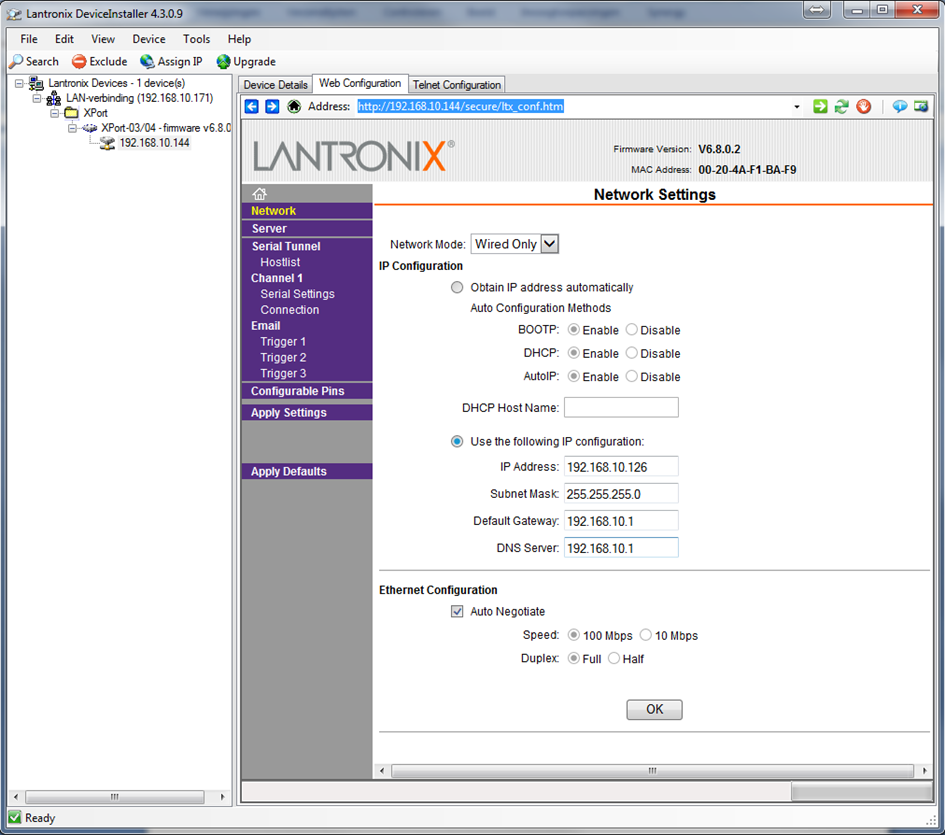Screen dimensions: 945x835
Task: Choose Use the following IP configuration
Action: pos(457,442)
